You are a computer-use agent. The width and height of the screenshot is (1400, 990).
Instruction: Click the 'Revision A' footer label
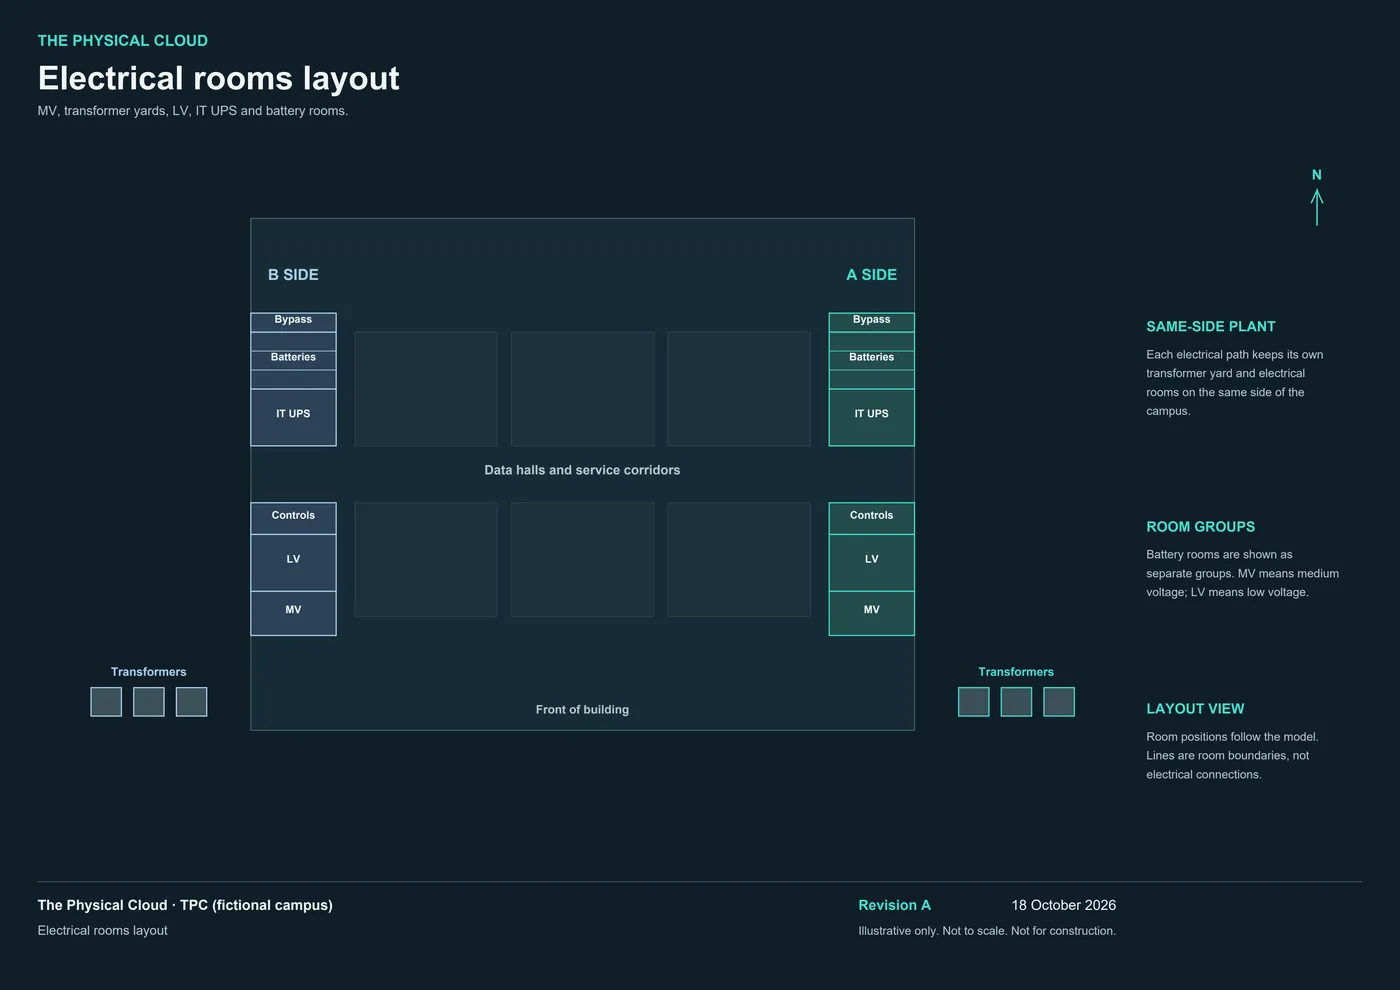894,905
